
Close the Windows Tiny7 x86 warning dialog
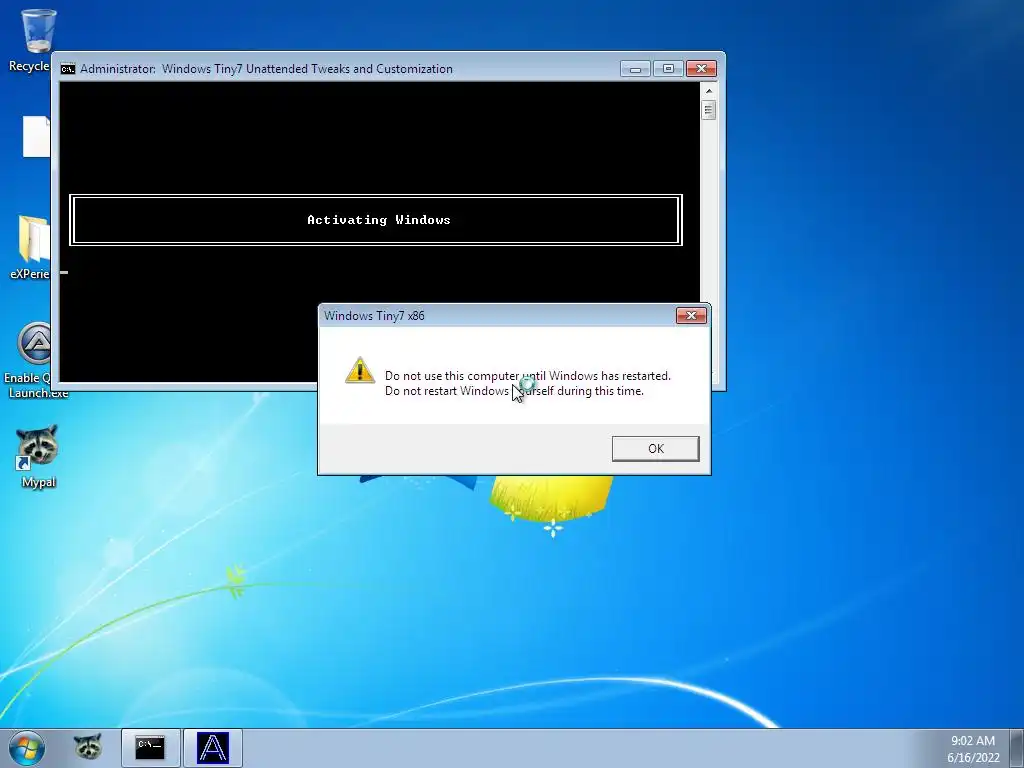(x=691, y=315)
